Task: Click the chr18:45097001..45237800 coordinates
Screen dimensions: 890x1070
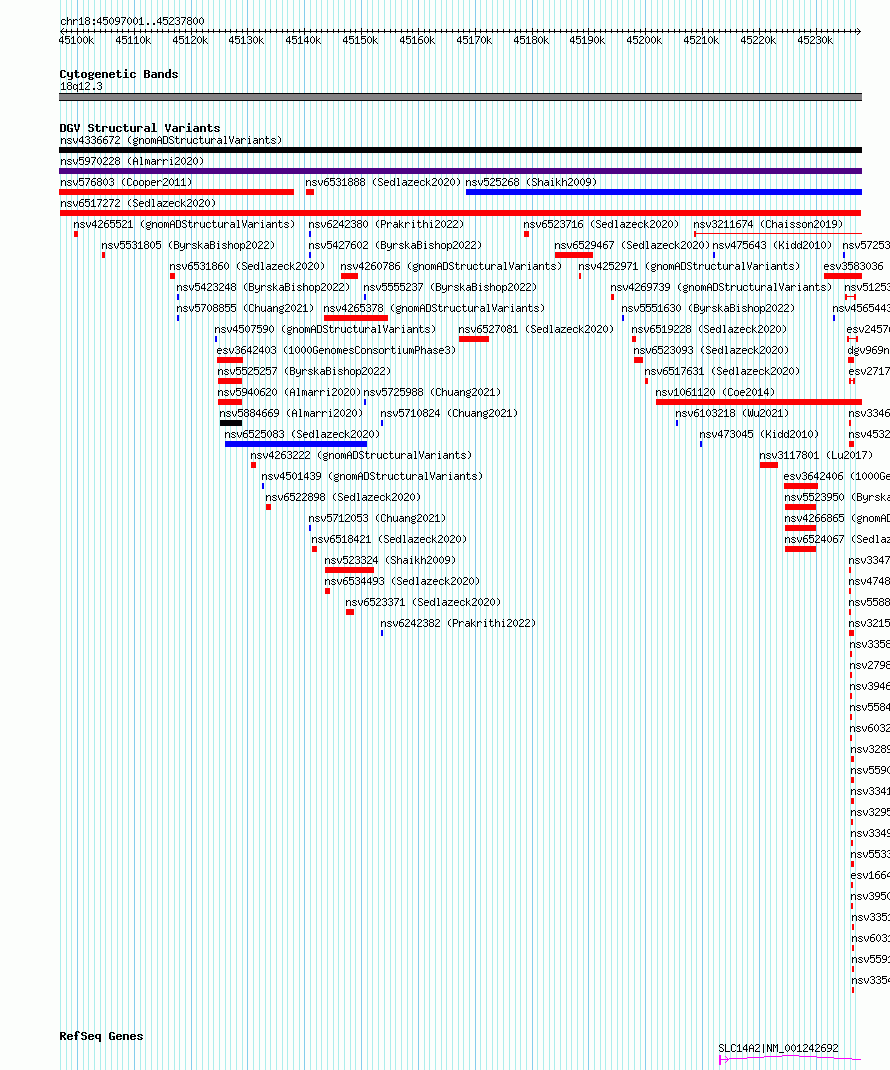Action: (x=132, y=21)
